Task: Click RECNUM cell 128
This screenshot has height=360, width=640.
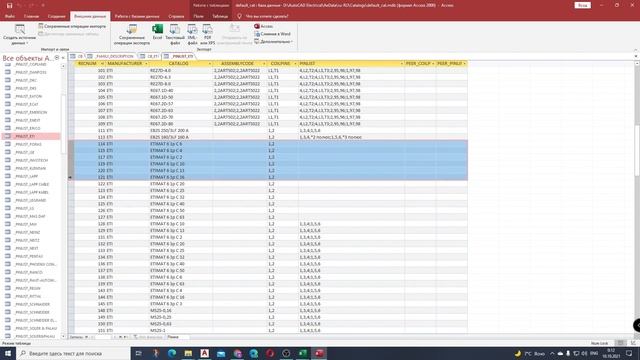Action: click(90, 224)
